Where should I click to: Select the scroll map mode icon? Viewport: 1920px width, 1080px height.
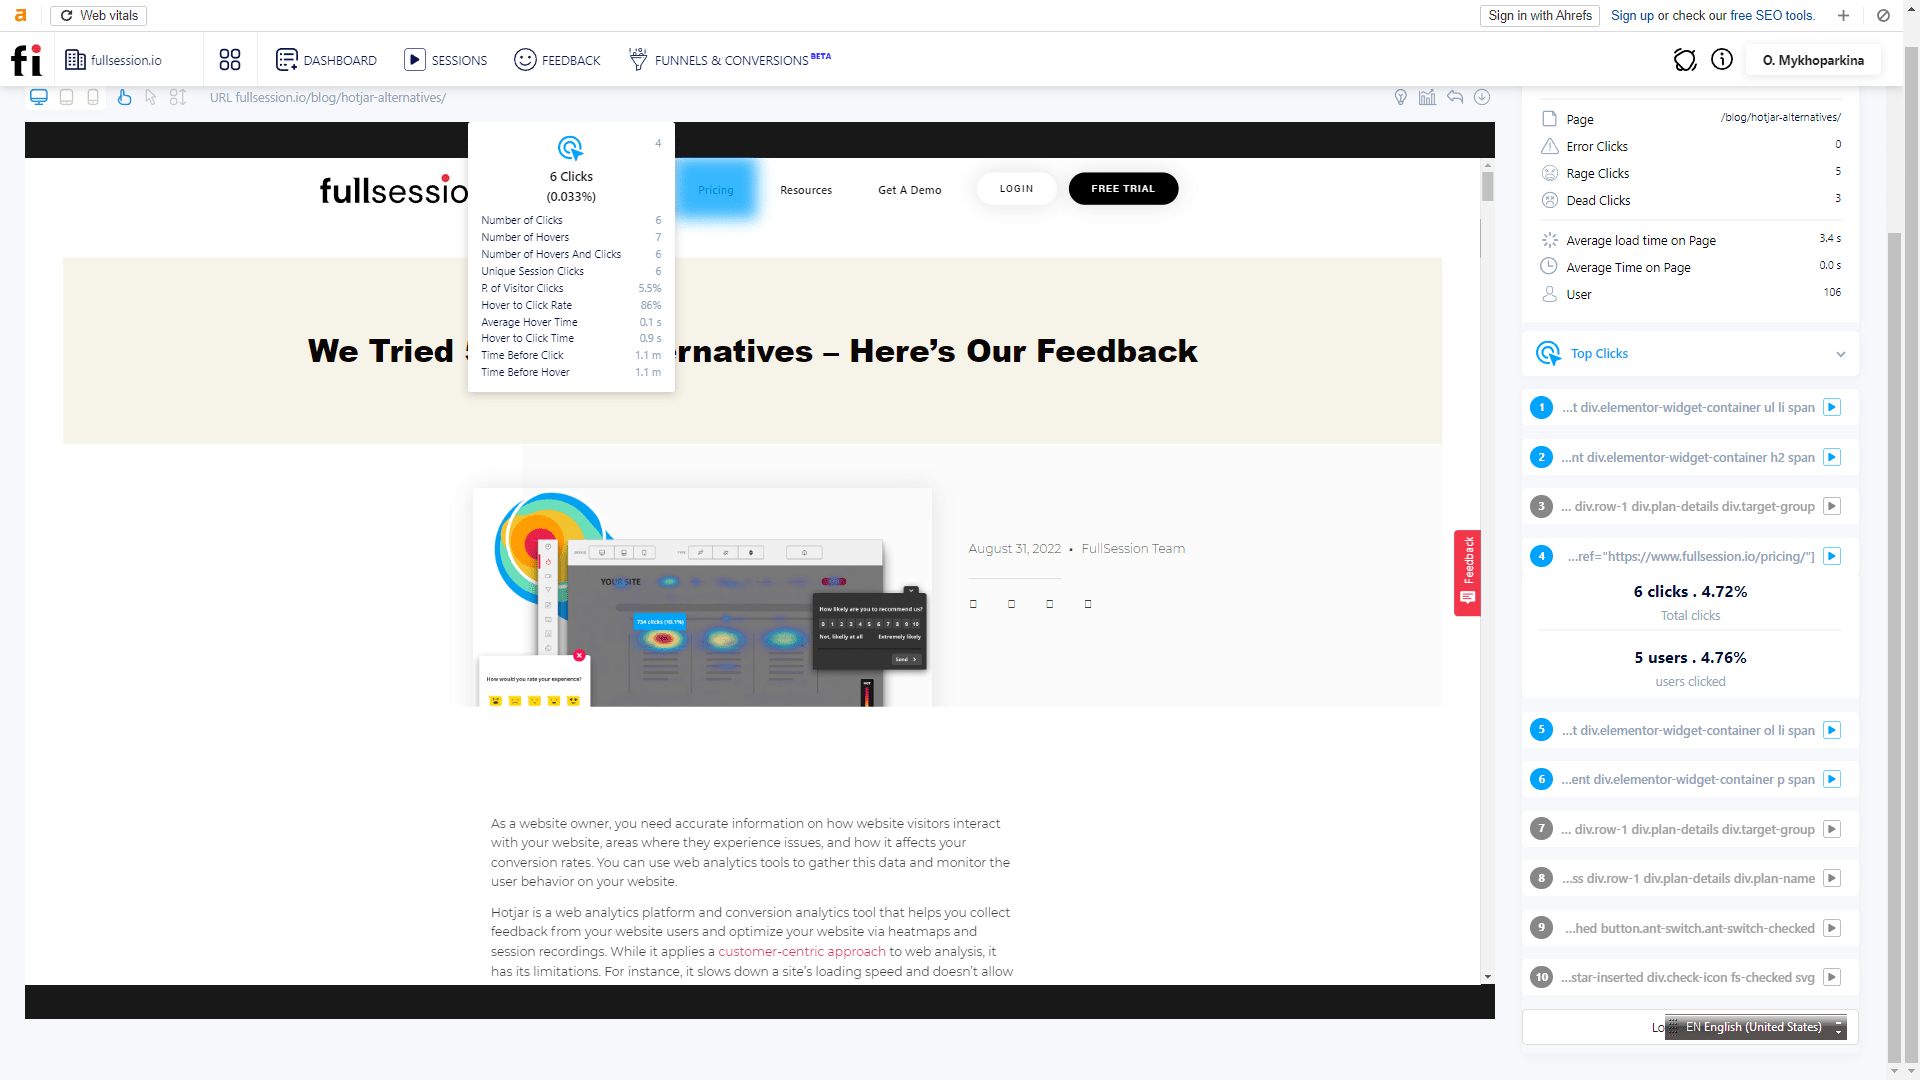(177, 97)
